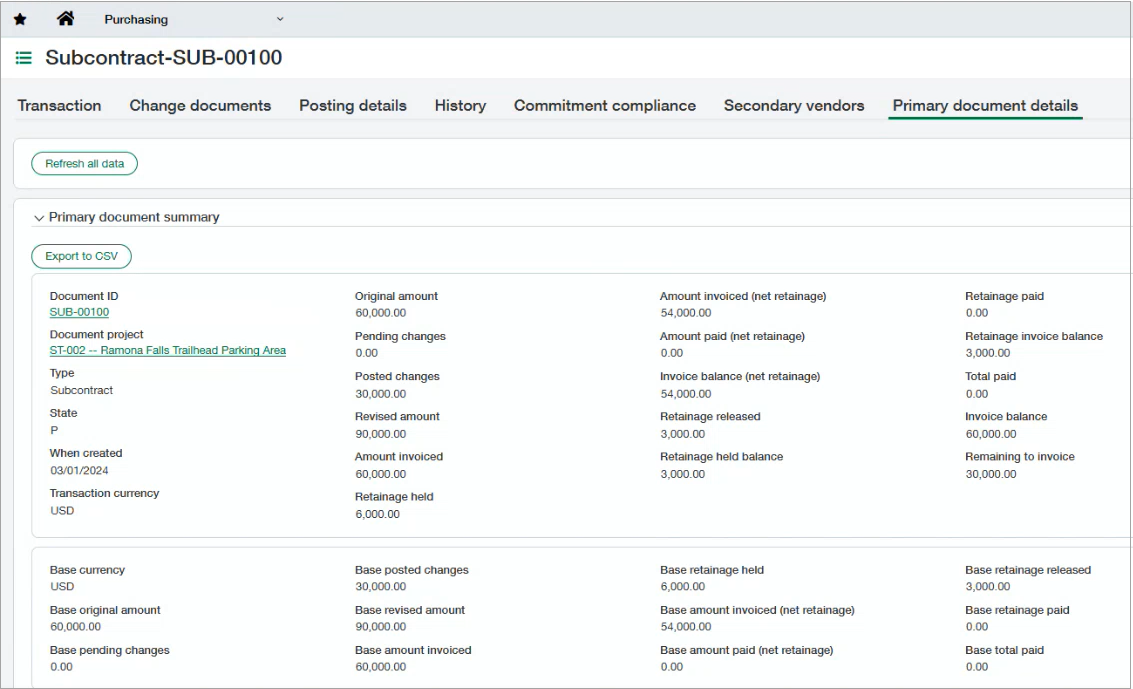View the History tab
This screenshot has height=689, width=1133.
pos(460,105)
